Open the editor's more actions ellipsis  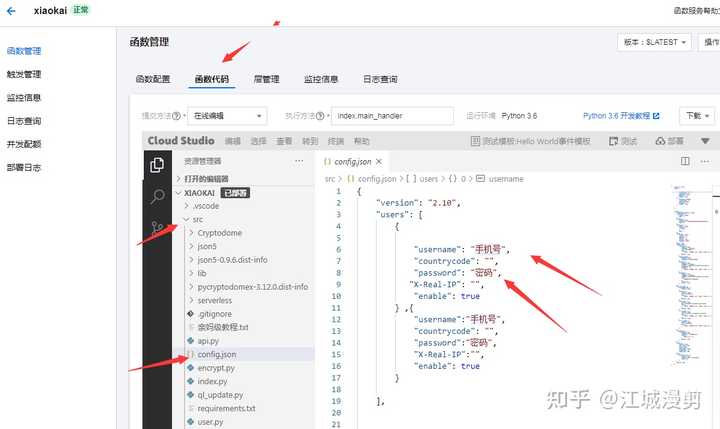point(705,161)
